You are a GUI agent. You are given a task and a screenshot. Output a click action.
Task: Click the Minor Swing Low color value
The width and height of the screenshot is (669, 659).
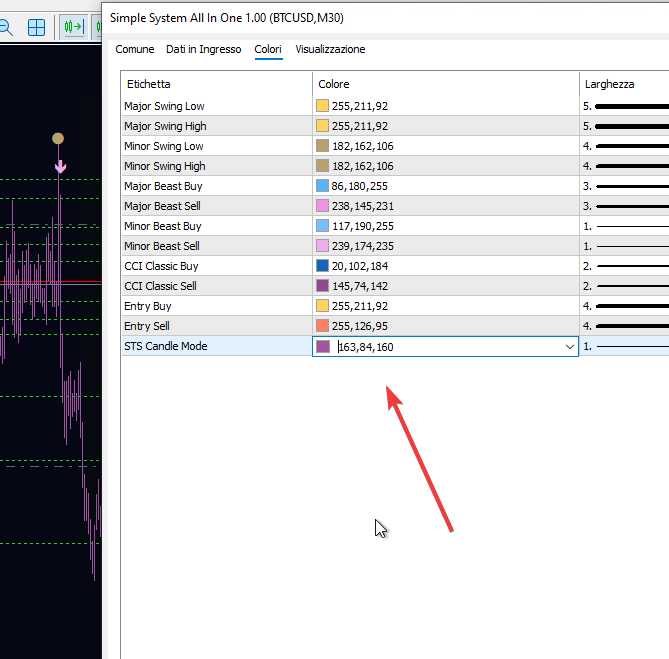click(363, 146)
